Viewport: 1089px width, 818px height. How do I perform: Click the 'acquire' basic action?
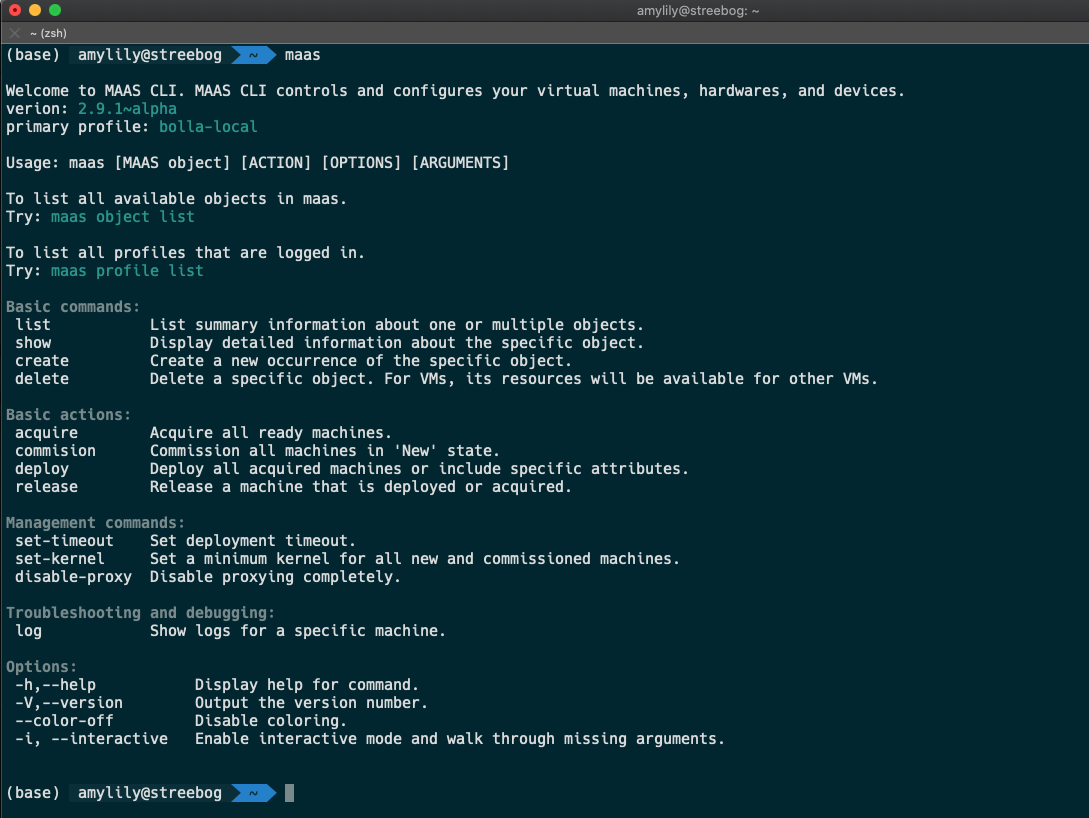point(46,433)
